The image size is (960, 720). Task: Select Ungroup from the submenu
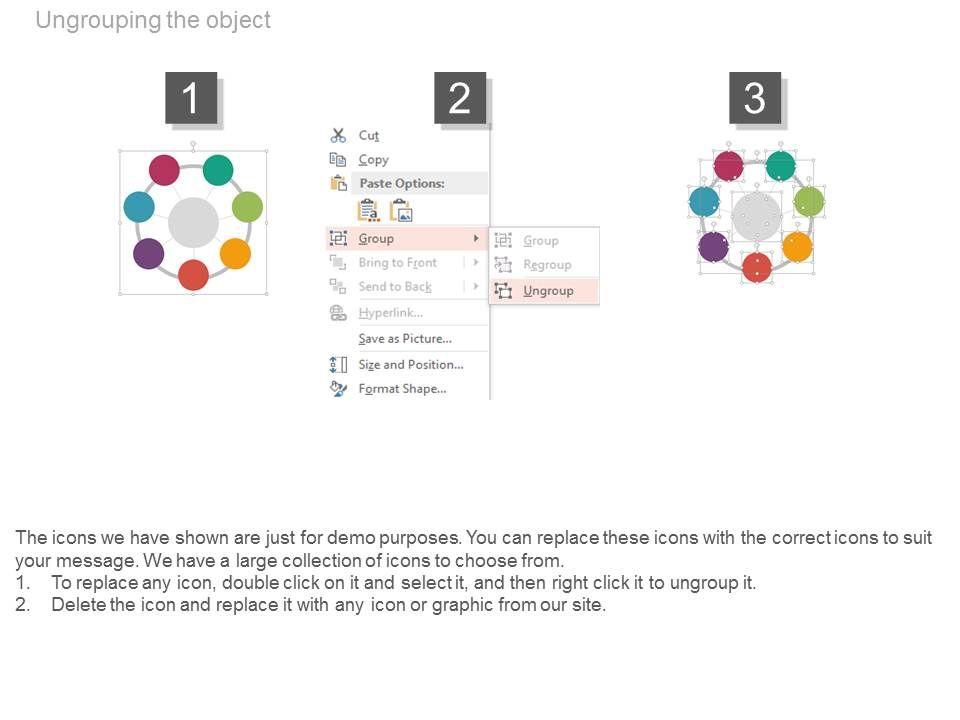[x=548, y=290]
